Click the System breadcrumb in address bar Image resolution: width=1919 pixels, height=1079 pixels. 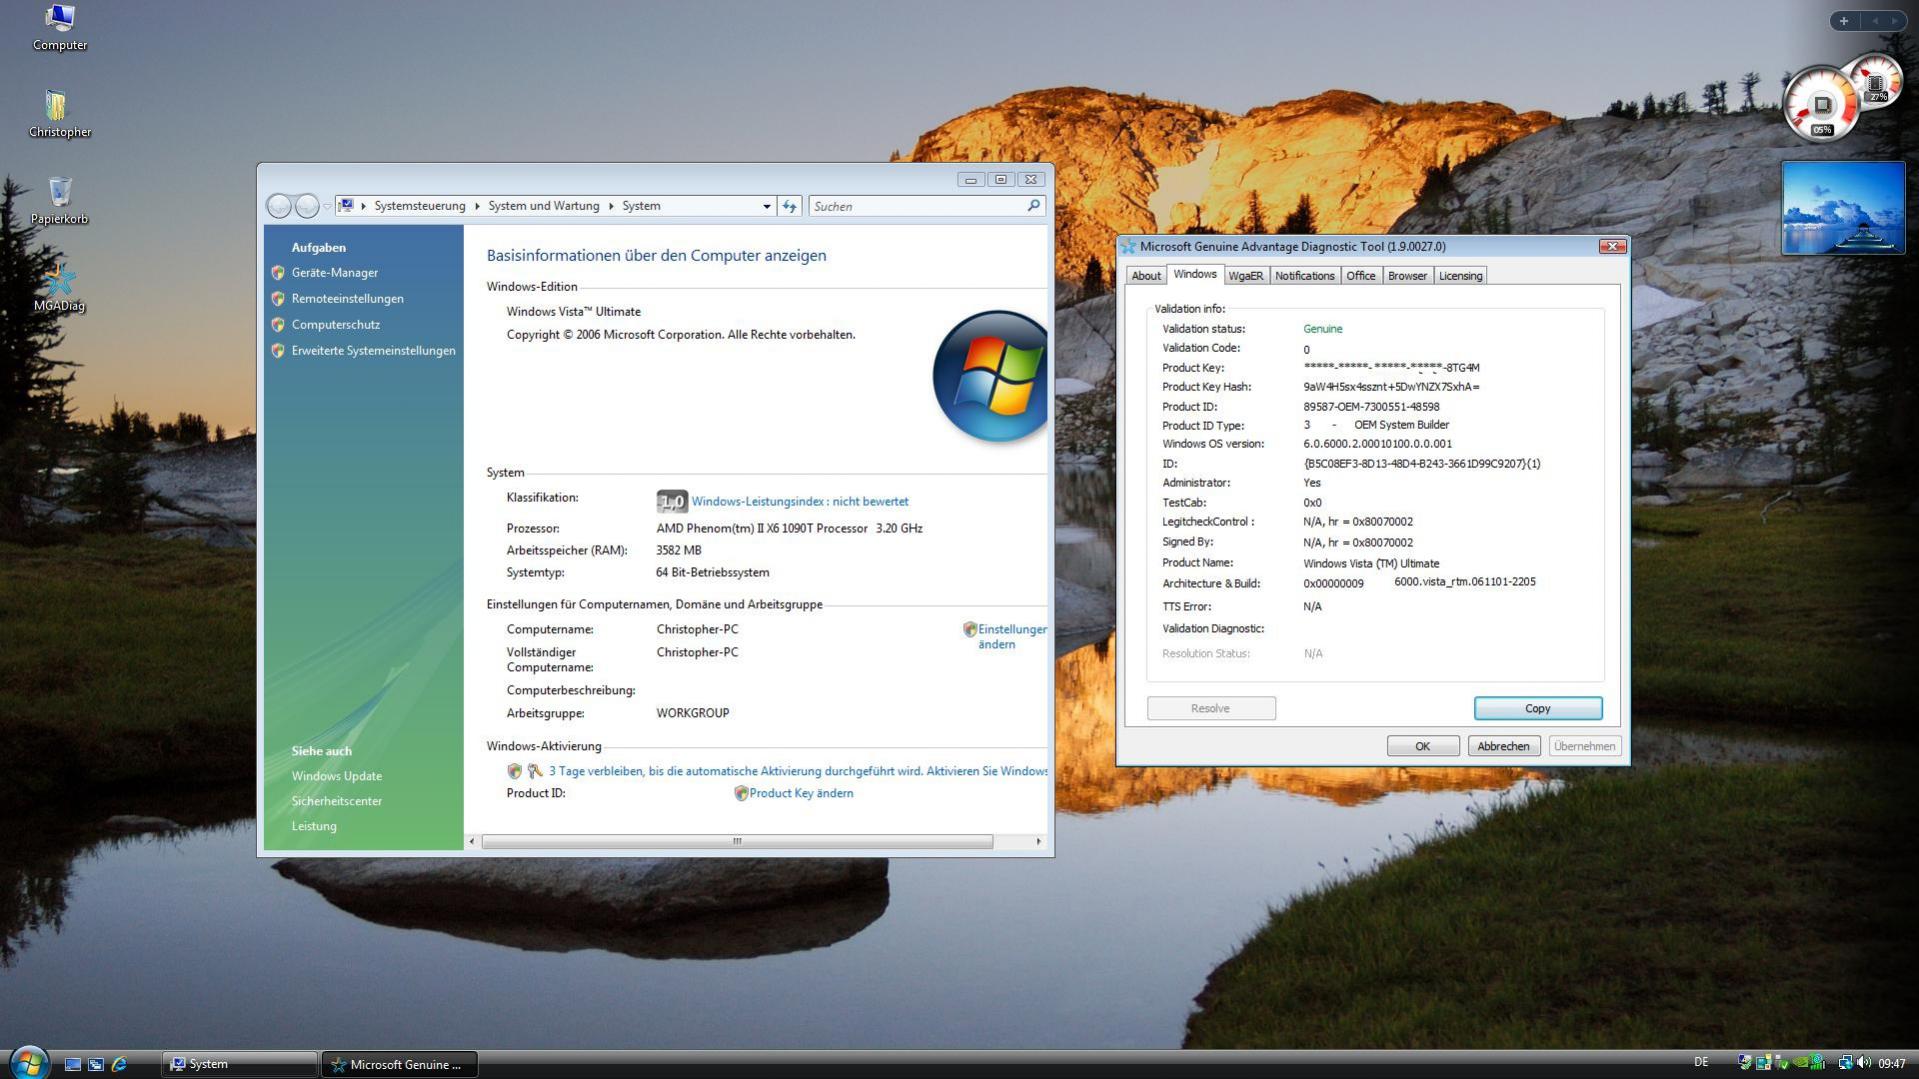point(641,206)
